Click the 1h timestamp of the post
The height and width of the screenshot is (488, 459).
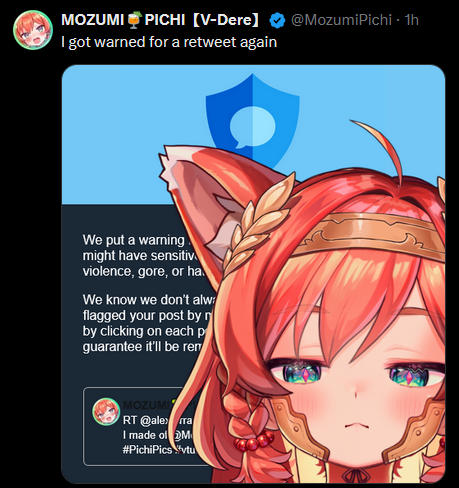411,20
